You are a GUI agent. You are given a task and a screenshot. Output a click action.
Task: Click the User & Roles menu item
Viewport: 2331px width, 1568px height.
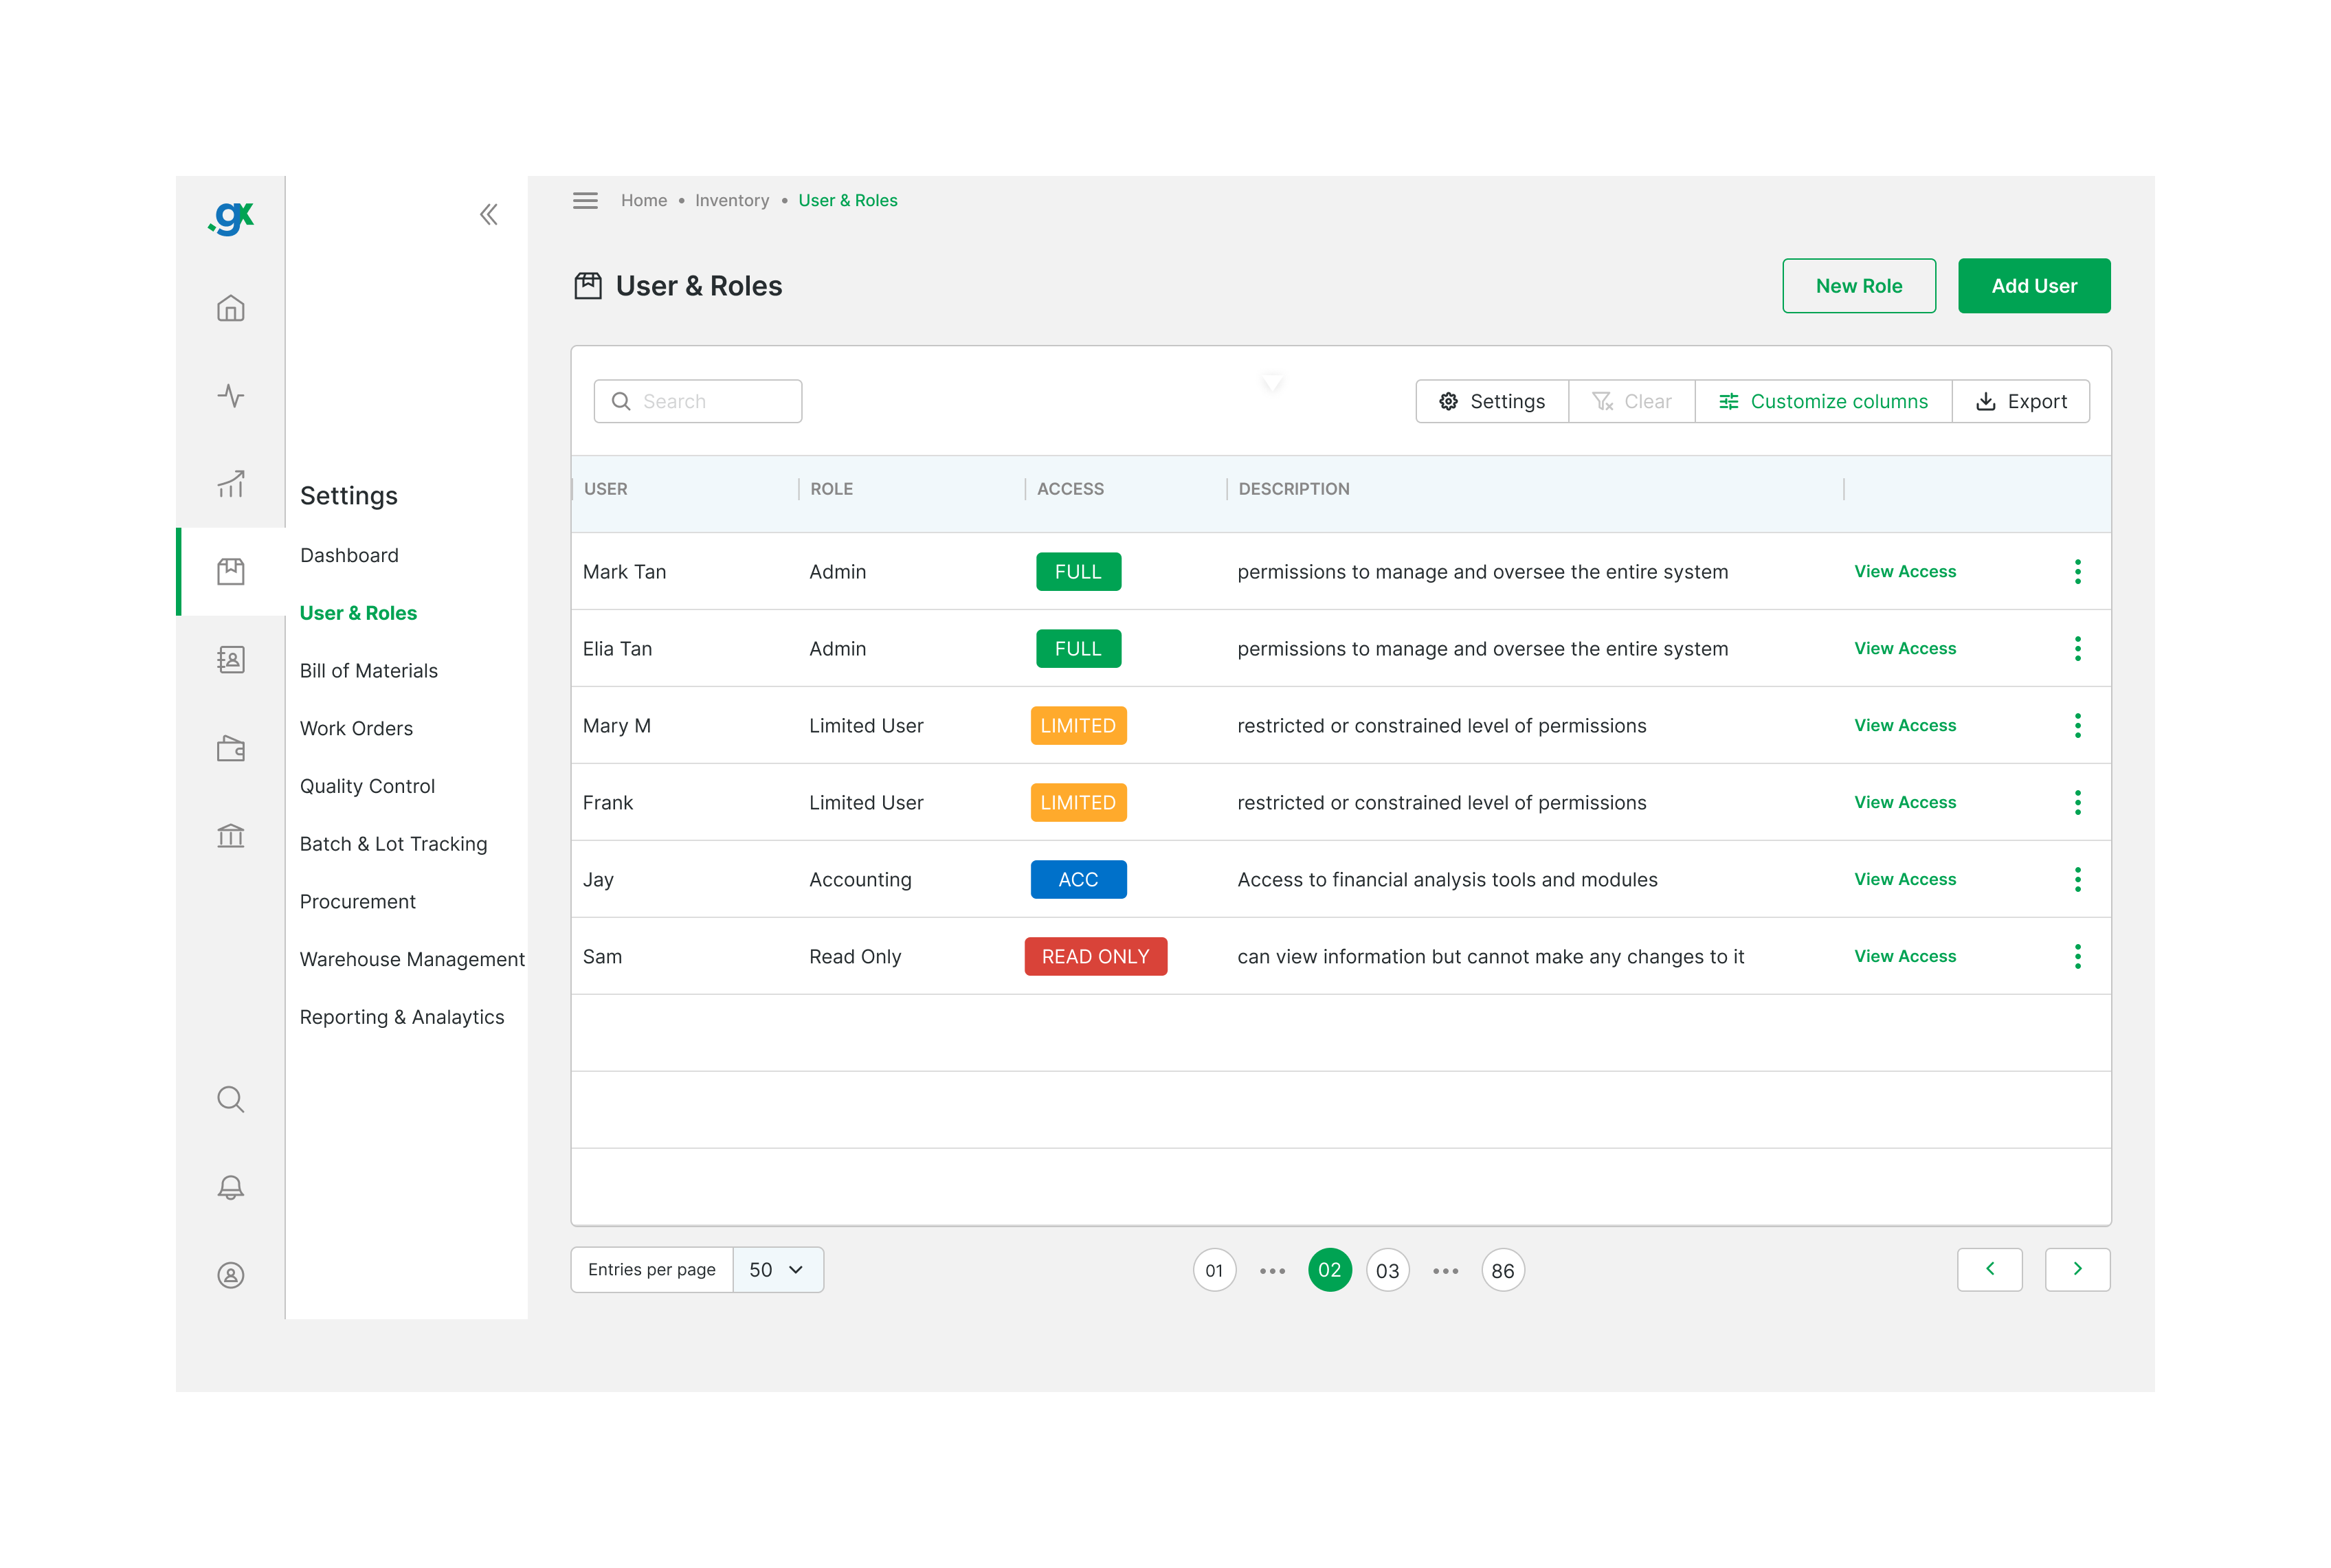pyautogui.click(x=357, y=612)
